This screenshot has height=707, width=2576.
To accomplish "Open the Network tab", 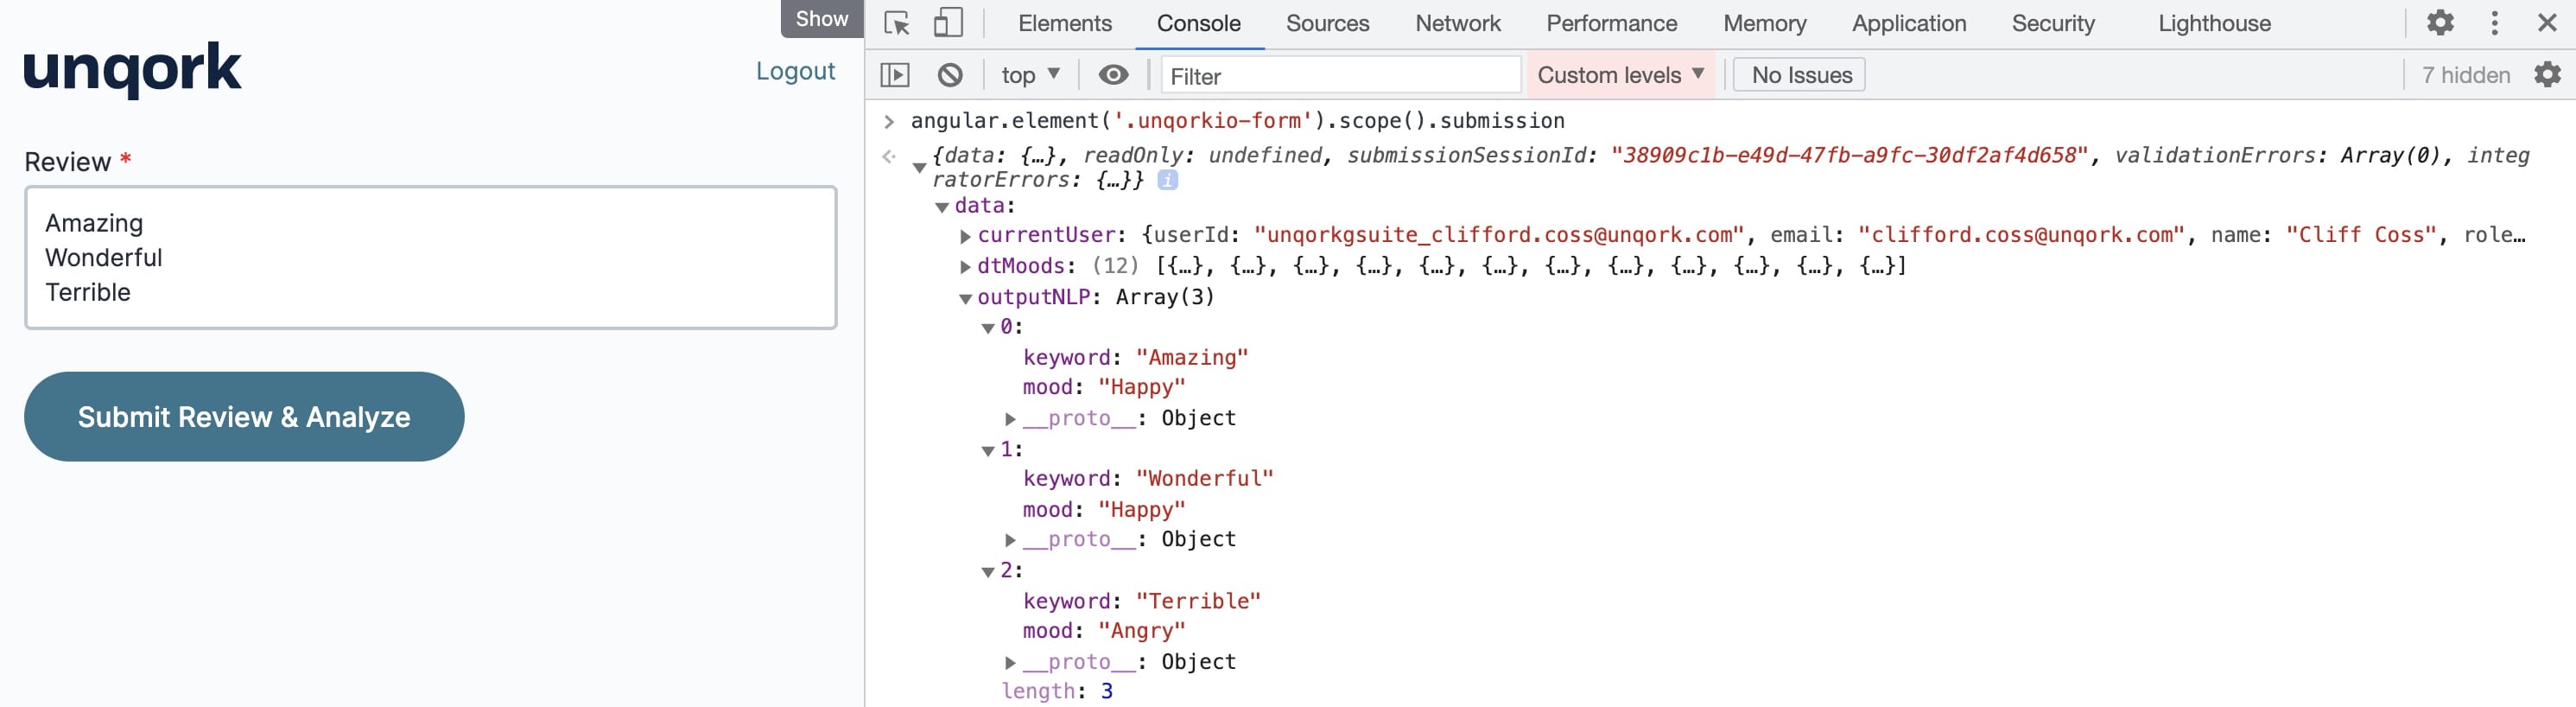I will [1457, 23].
